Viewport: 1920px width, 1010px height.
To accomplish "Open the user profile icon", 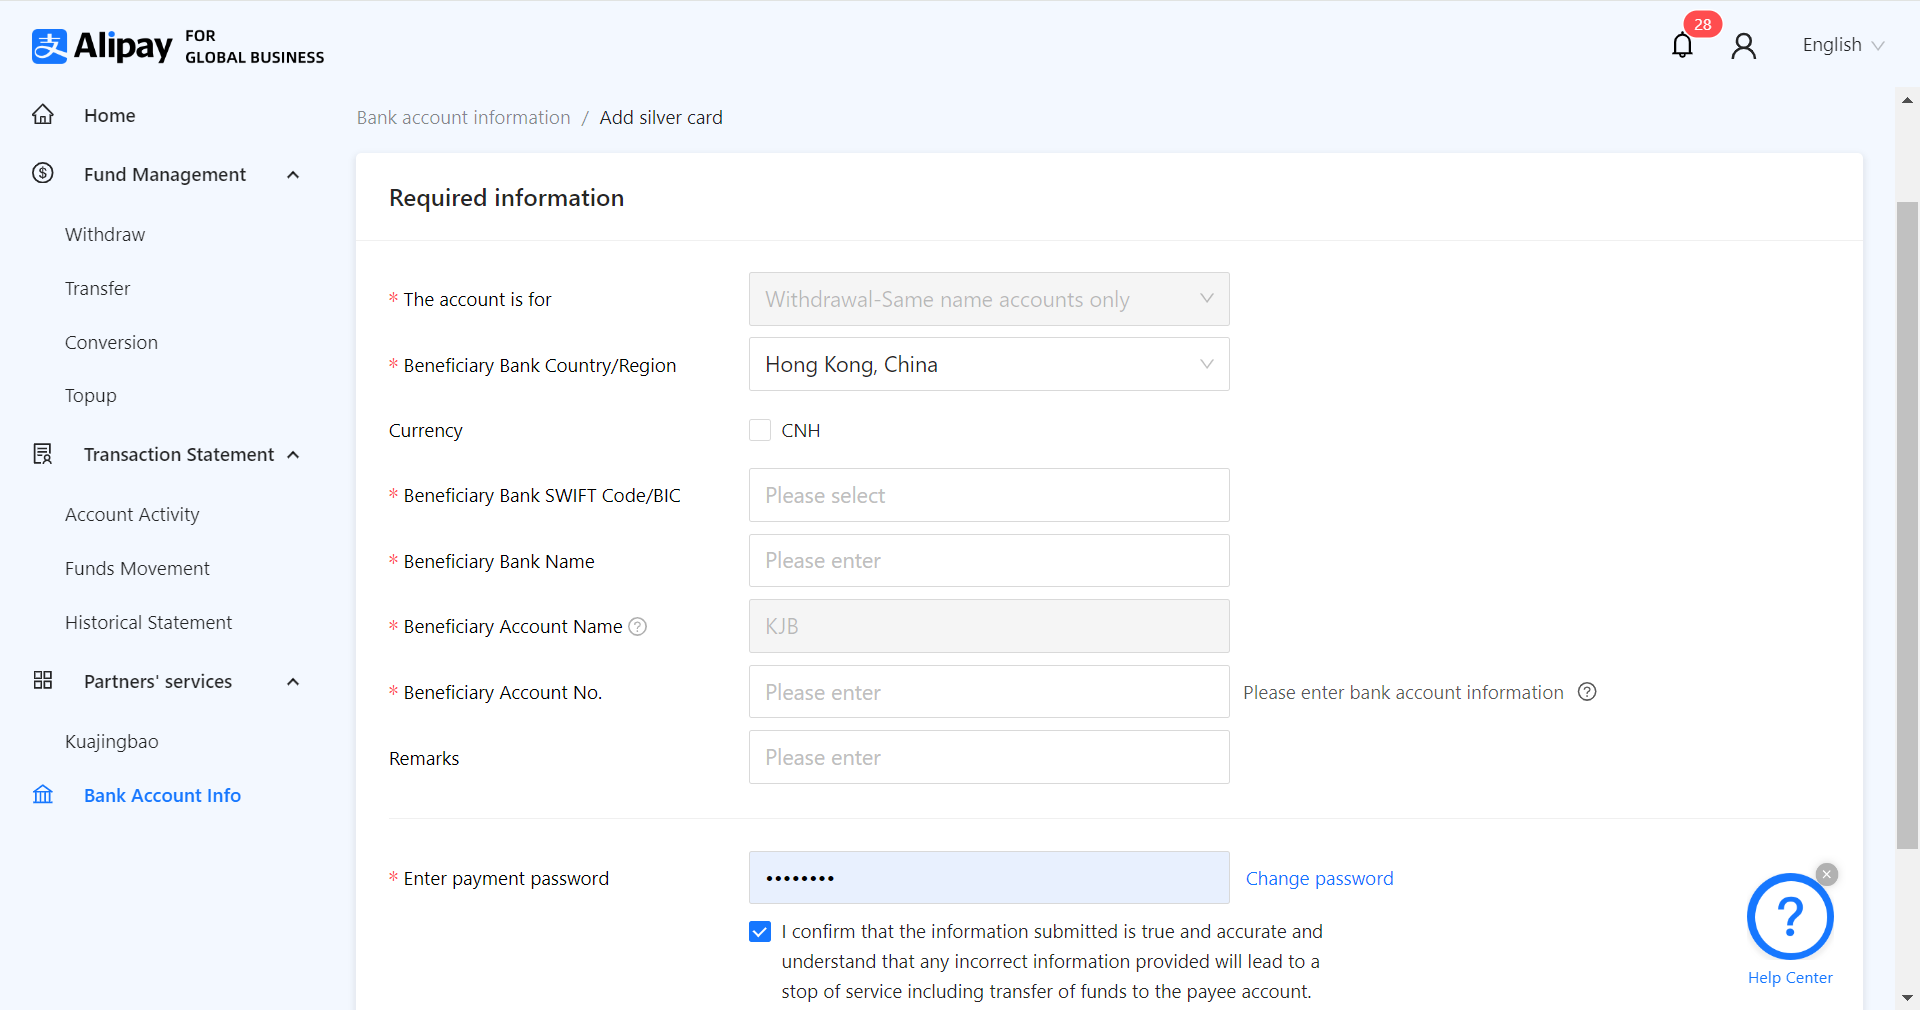I will (1743, 46).
